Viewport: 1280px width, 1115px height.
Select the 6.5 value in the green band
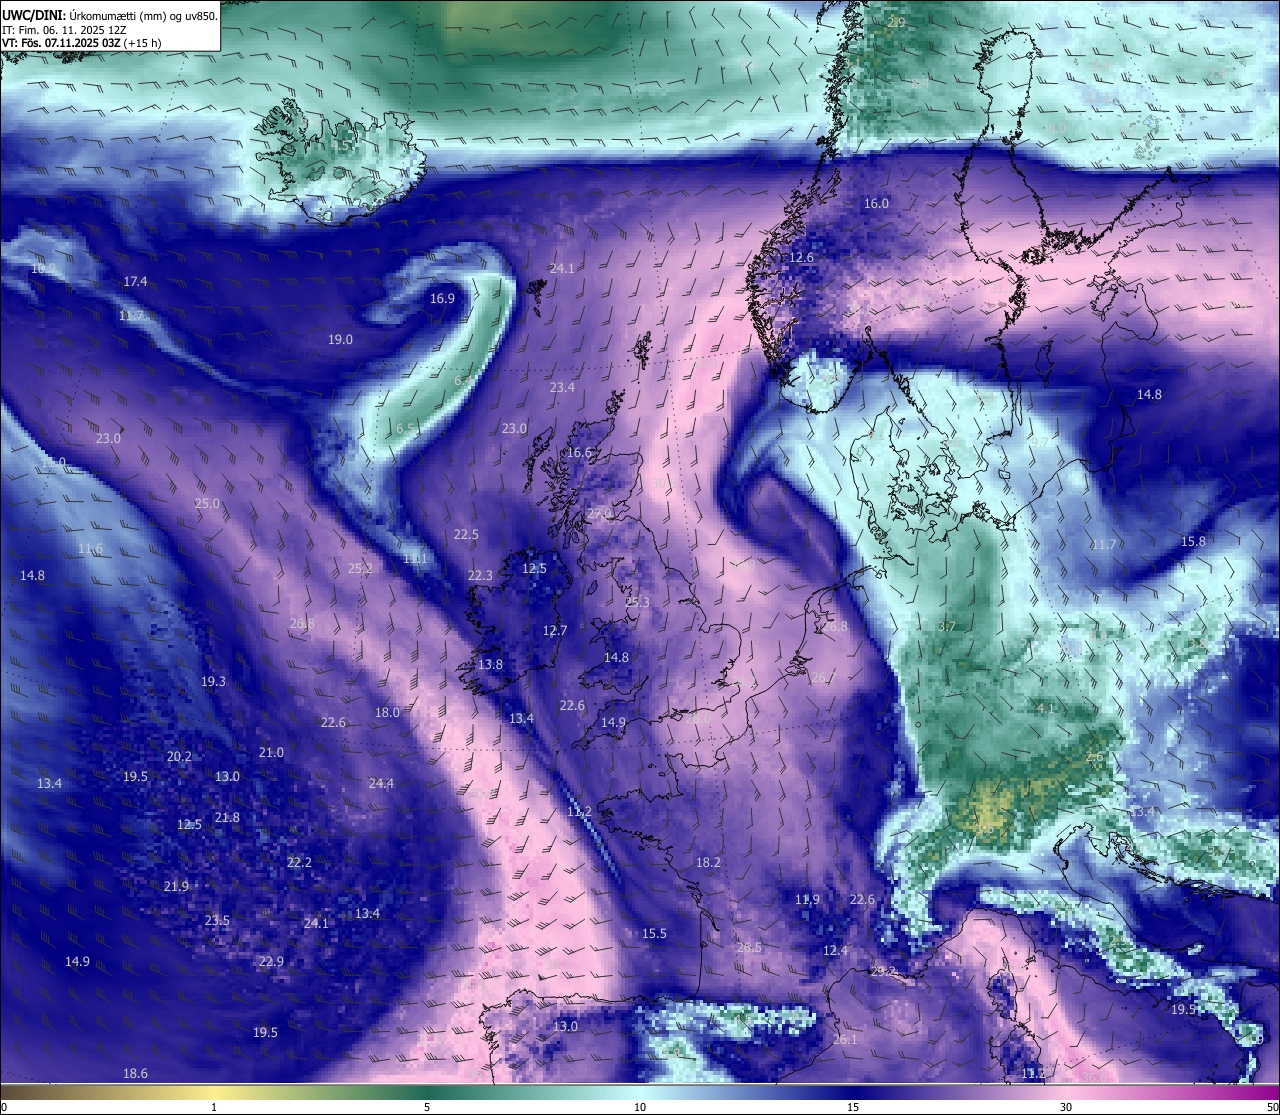click(406, 428)
